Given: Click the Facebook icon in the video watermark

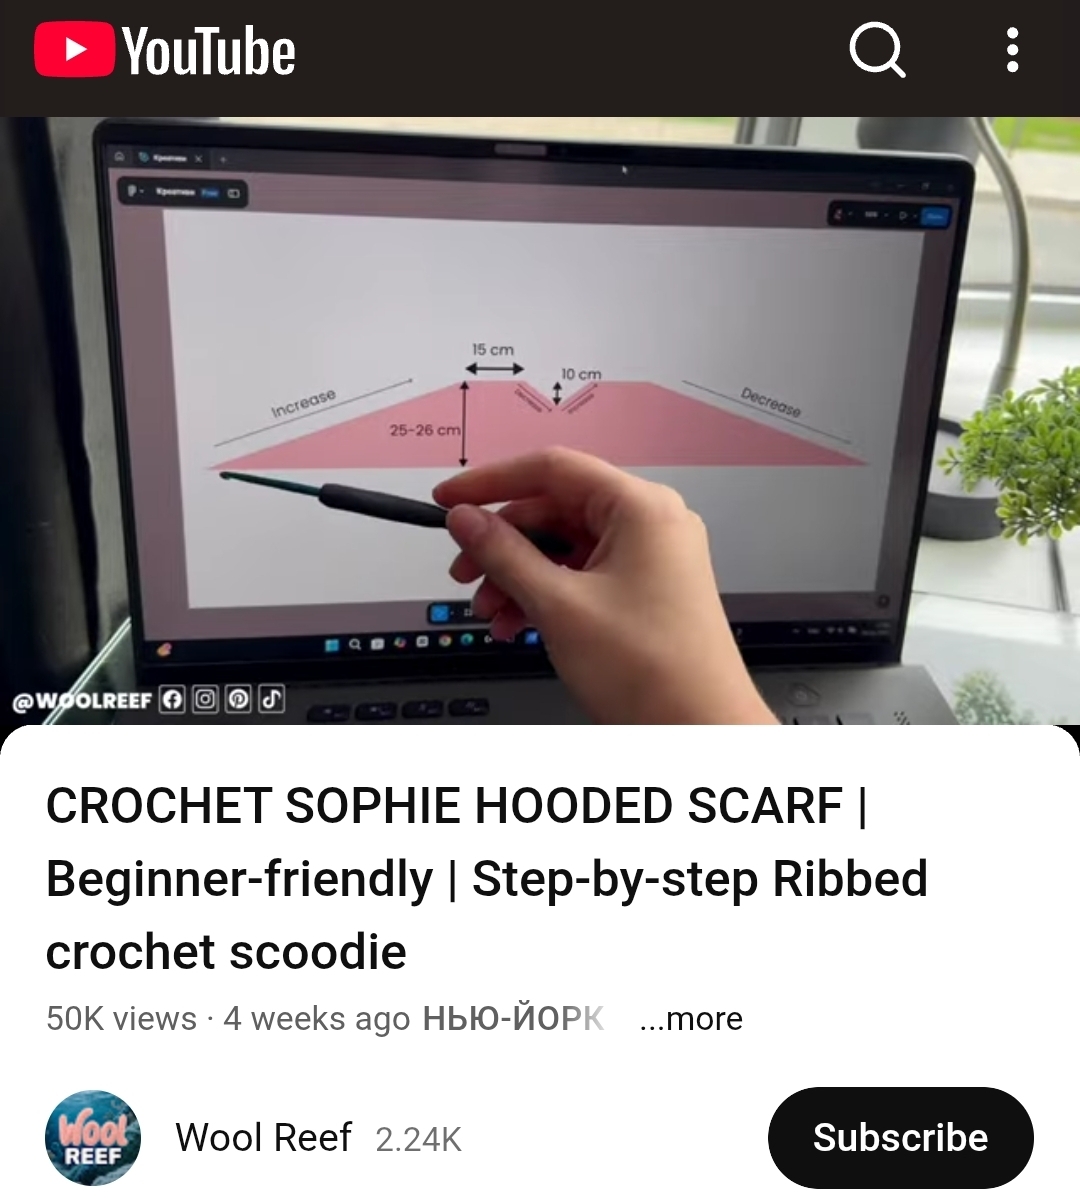Looking at the screenshot, I should click(x=173, y=699).
